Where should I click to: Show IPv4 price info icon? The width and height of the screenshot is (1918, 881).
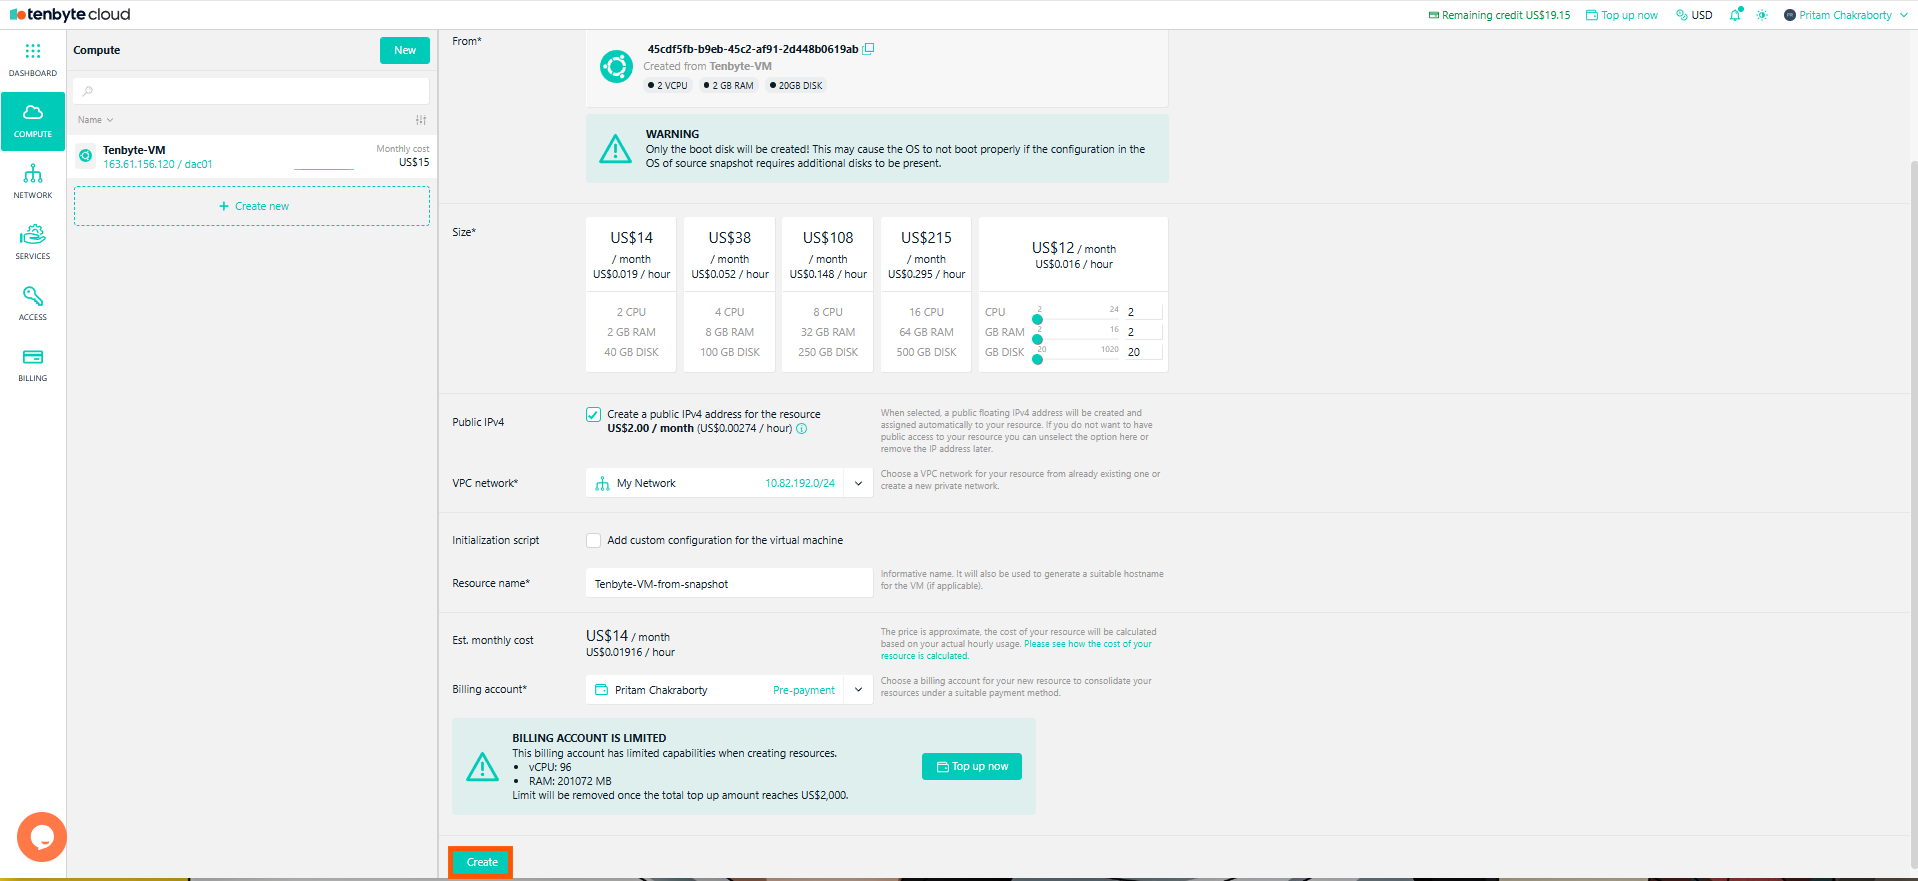[802, 429]
